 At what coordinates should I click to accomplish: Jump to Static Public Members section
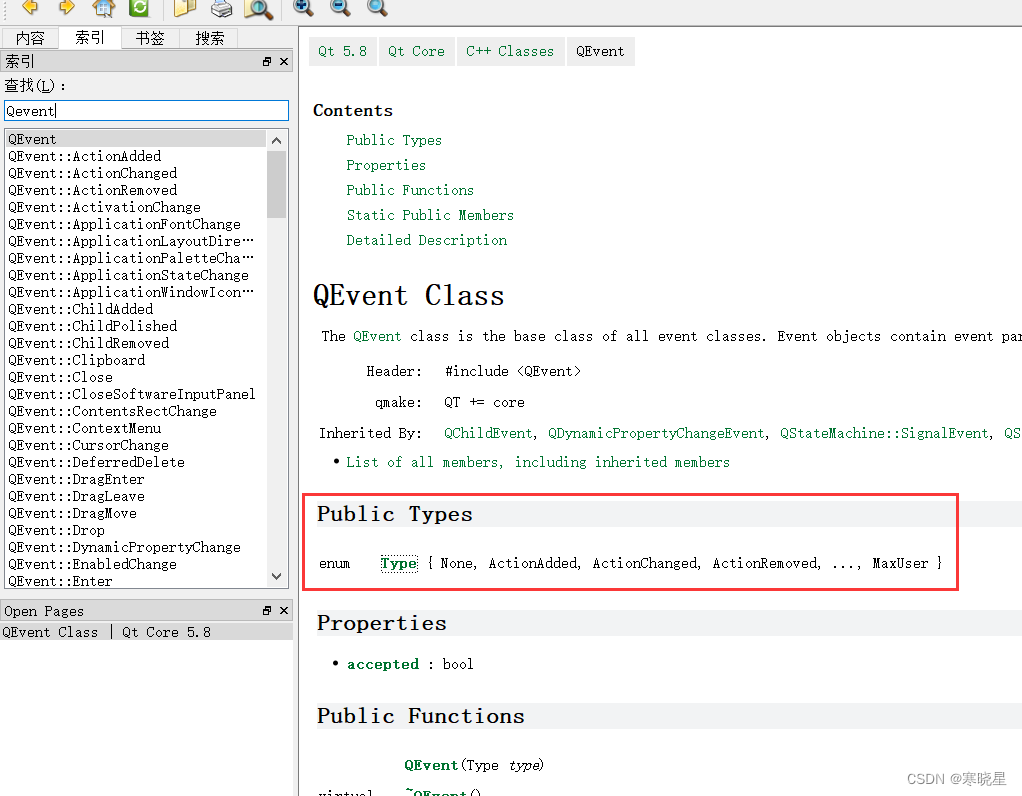[430, 215]
